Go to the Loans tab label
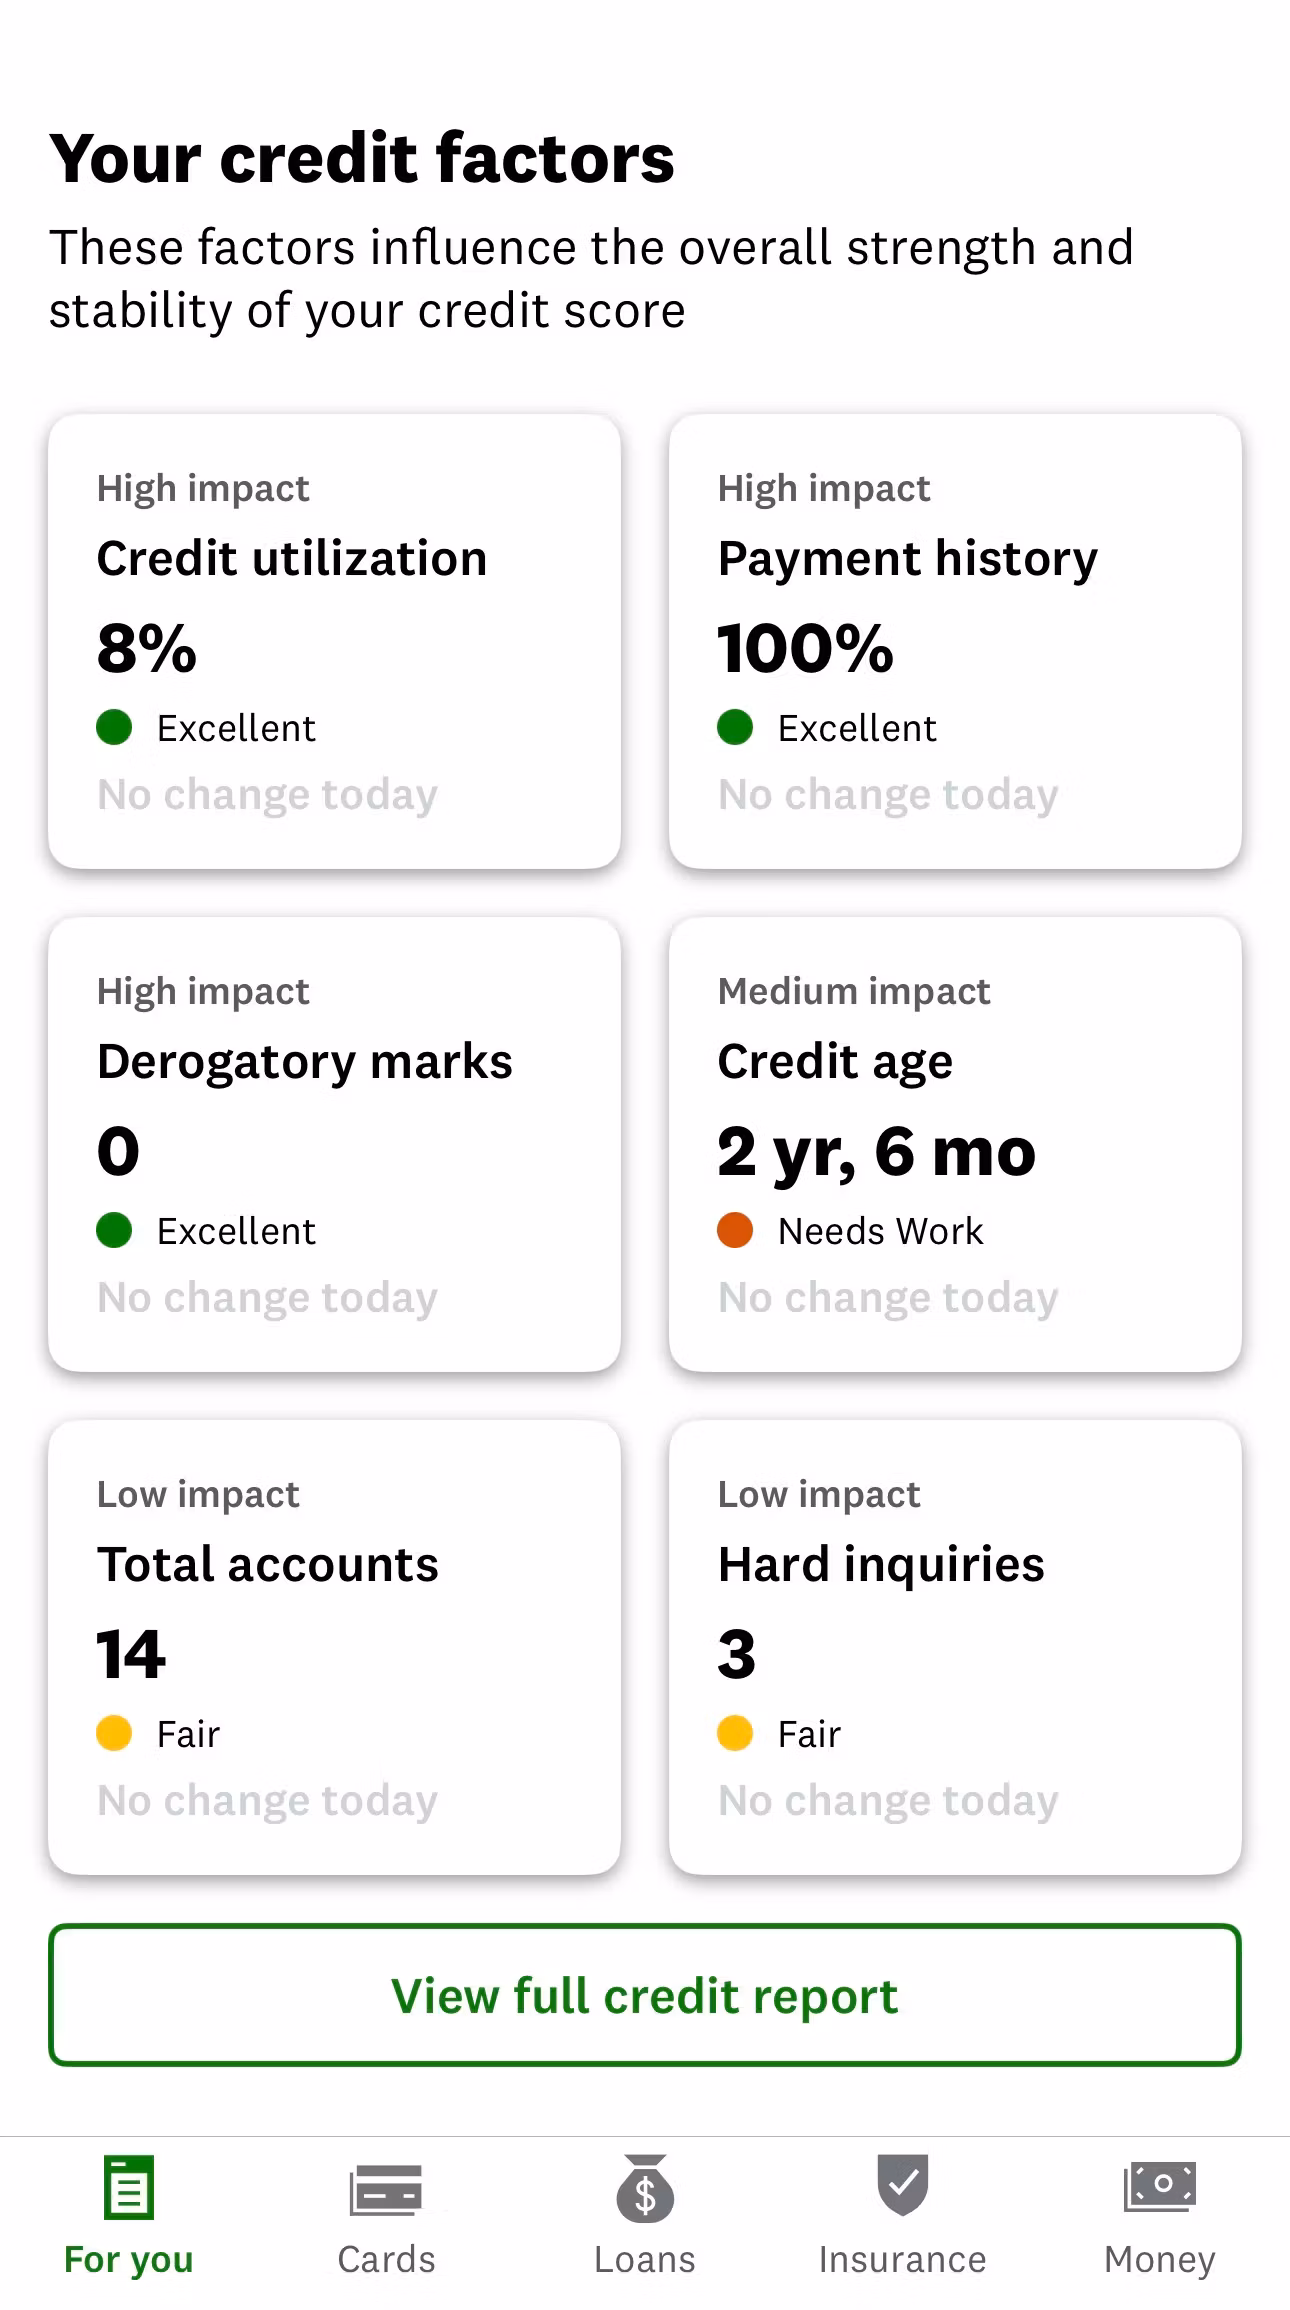This screenshot has width=1290, height=2310. click(645, 2260)
